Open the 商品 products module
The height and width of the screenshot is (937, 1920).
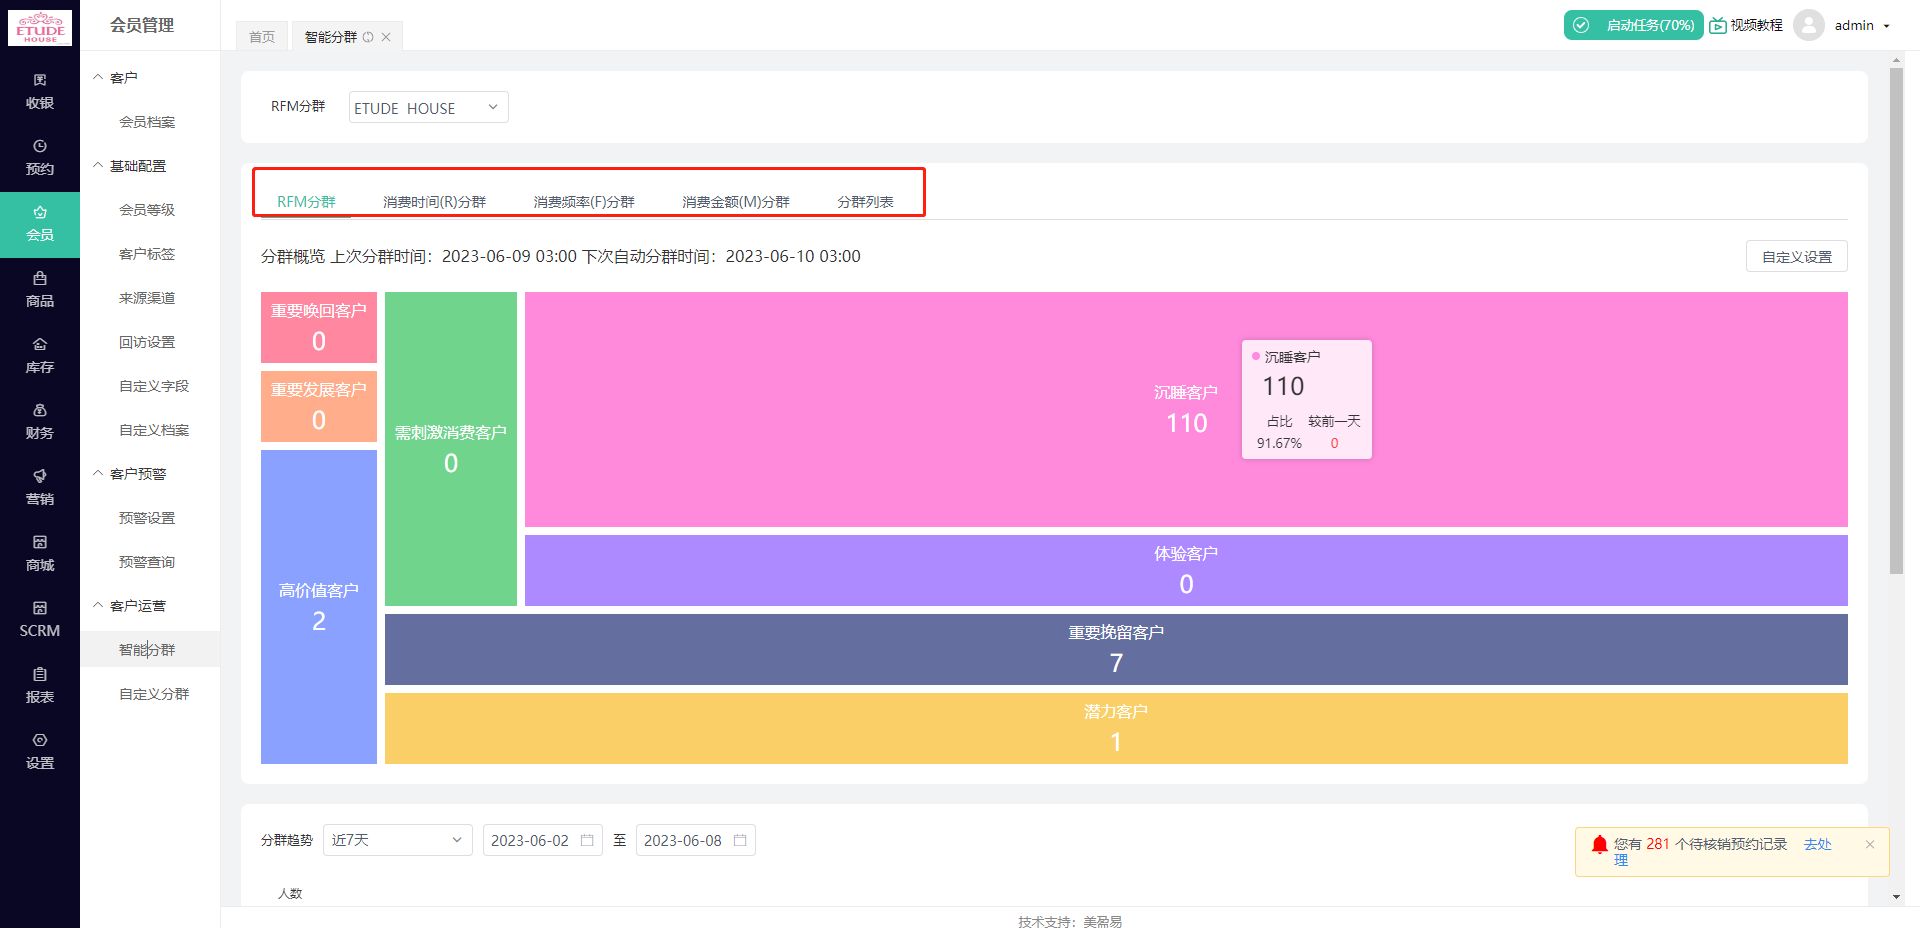(x=40, y=290)
